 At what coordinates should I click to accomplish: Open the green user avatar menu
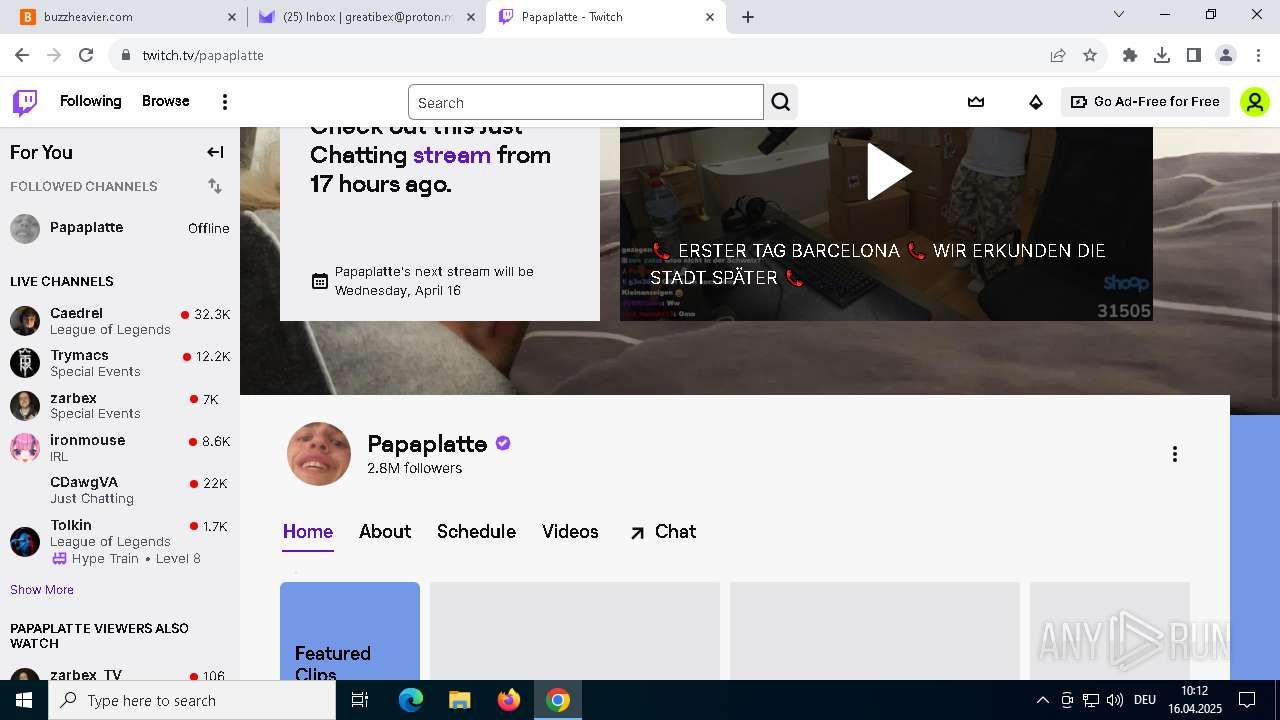tap(1254, 102)
